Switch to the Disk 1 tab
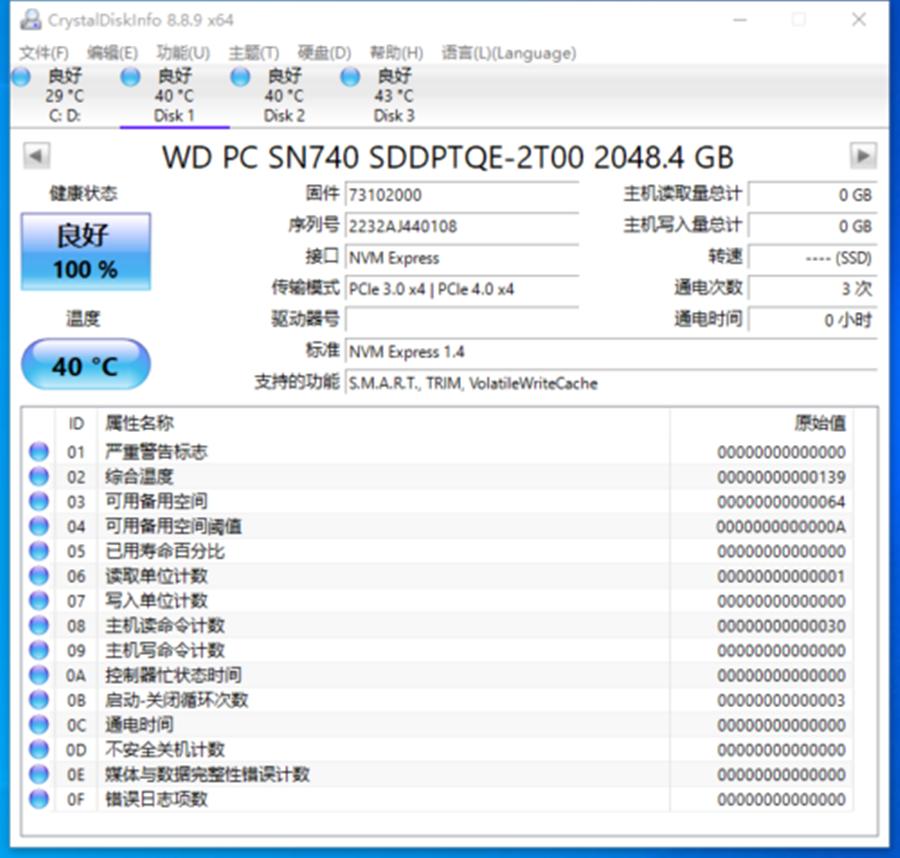 pyautogui.click(x=174, y=96)
